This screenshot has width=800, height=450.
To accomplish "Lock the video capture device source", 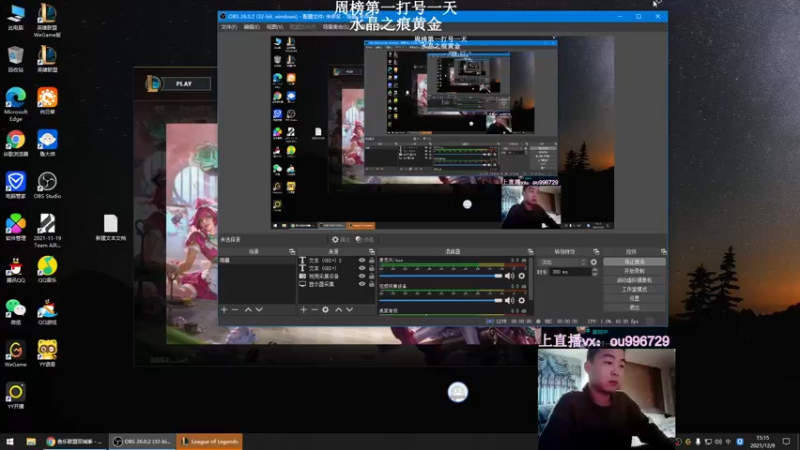I will click(371, 276).
